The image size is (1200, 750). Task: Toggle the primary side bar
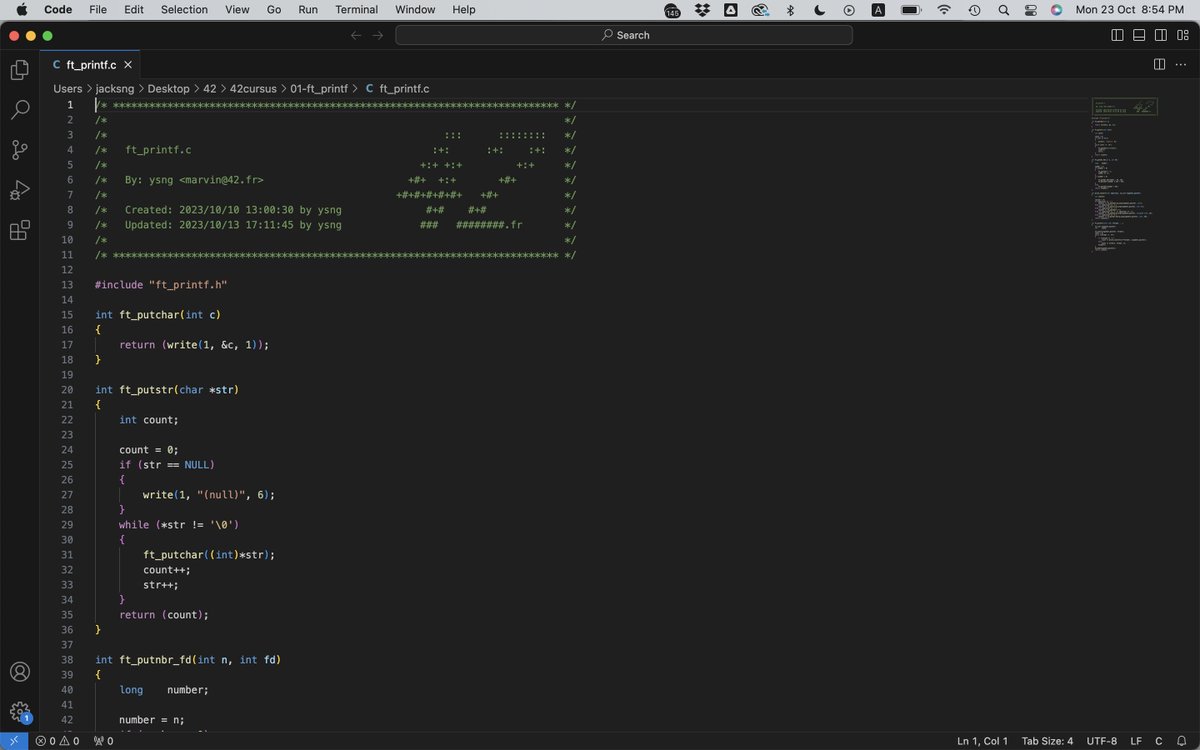click(1117, 35)
